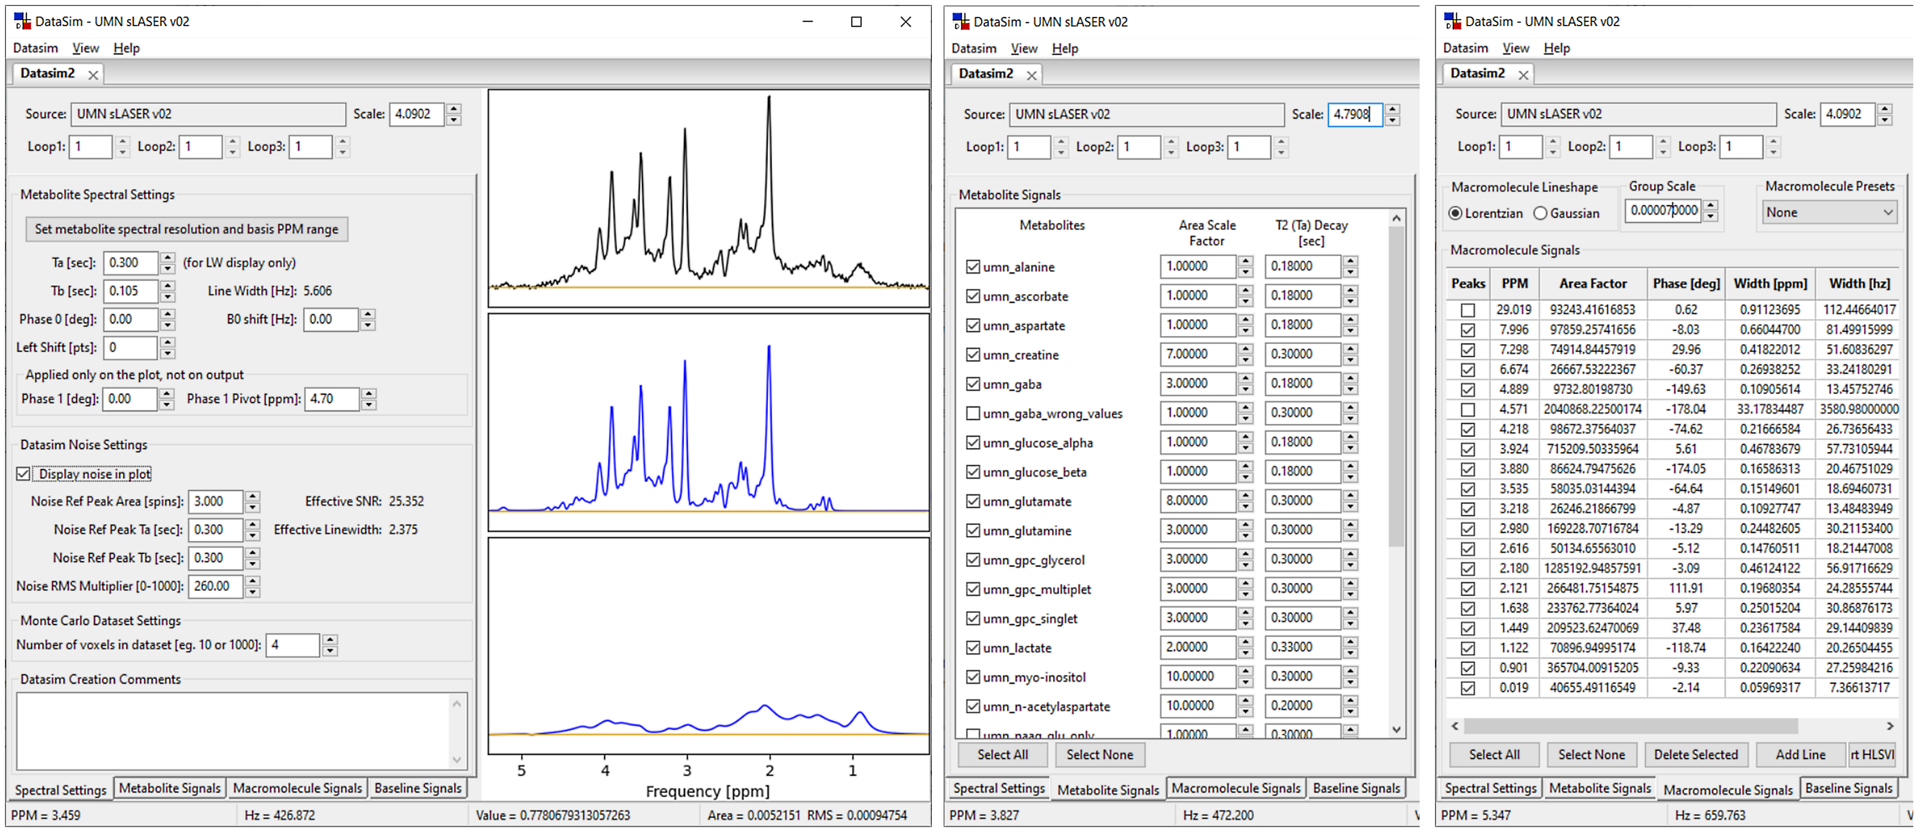1920x834 pixels.
Task: Select Lorentzian macromolecule lineshape
Action: (1456, 213)
